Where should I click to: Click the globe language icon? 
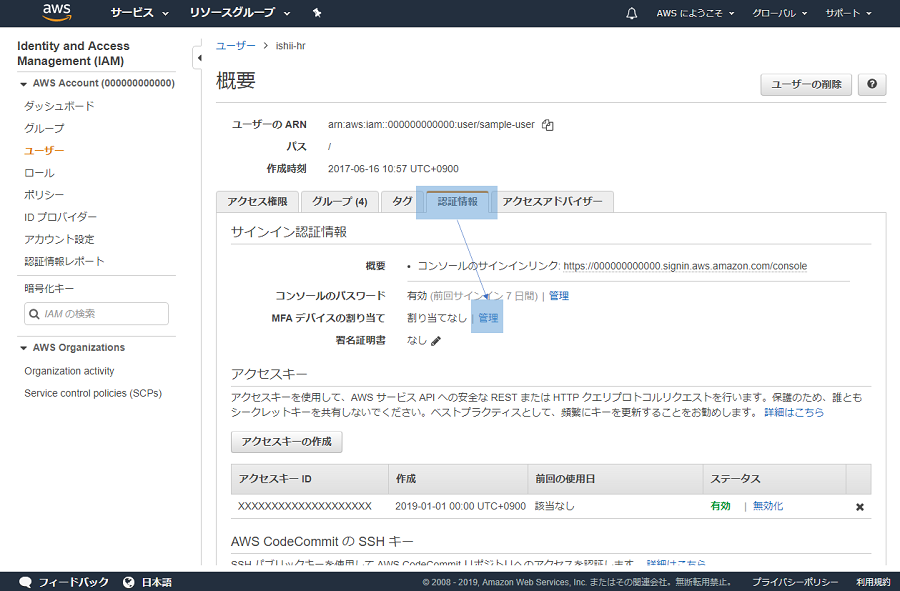[129, 582]
